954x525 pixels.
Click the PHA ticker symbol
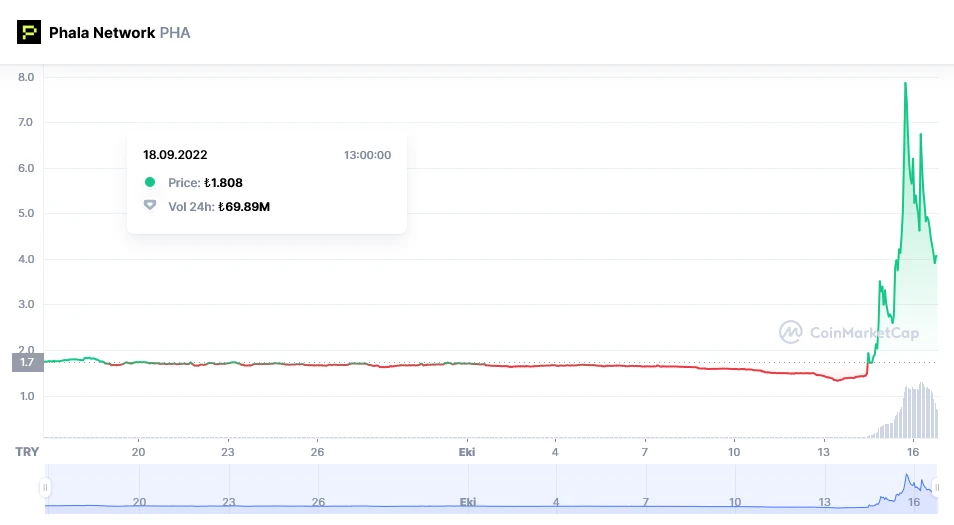175,33
